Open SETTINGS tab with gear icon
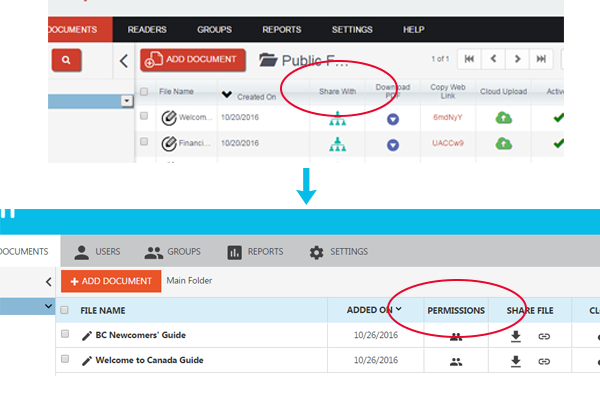 (x=338, y=252)
